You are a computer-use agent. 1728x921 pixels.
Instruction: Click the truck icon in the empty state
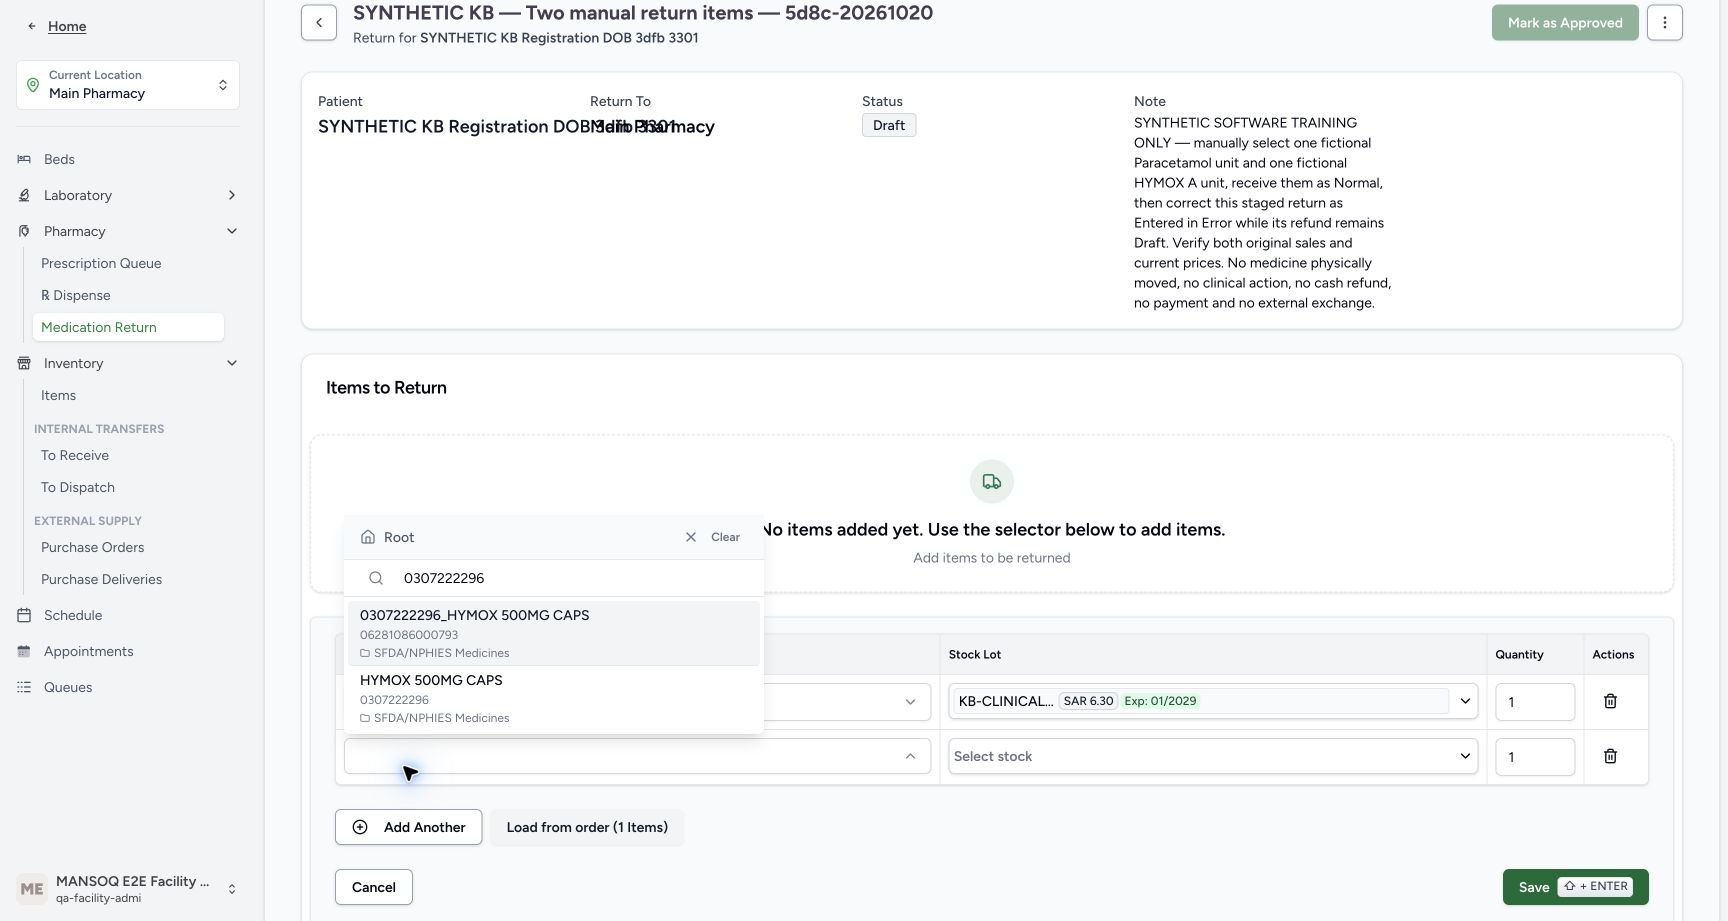(x=992, y=482)
